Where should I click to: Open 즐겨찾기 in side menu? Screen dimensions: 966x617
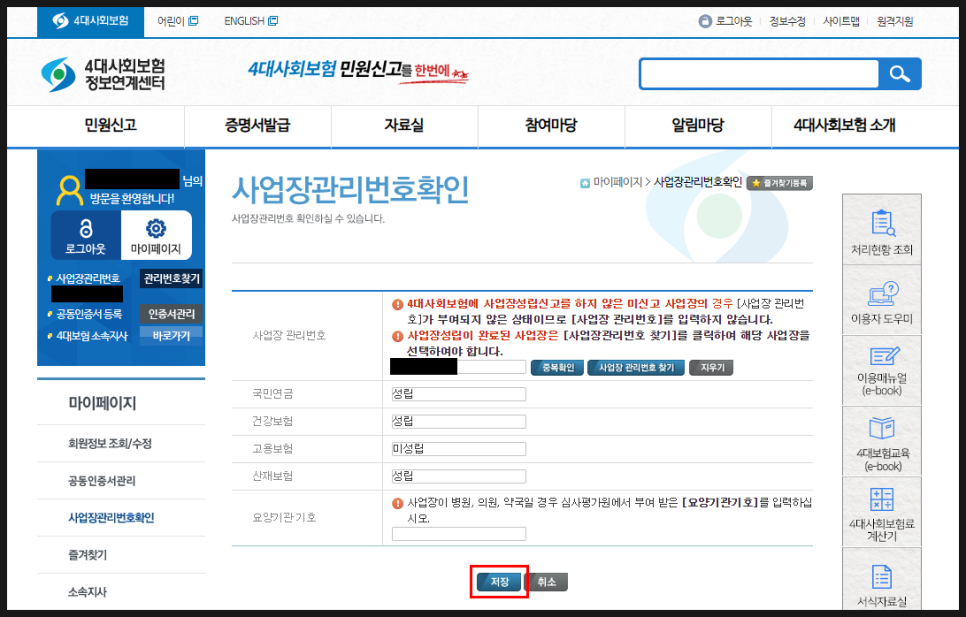coord(87,555)
